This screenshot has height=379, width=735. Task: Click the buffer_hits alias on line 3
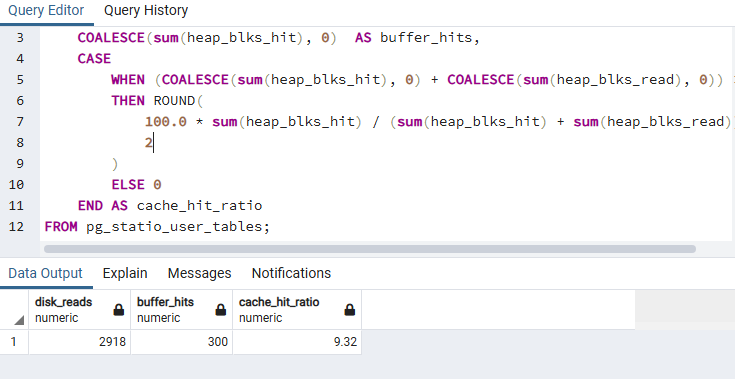(x=426, y=38)
